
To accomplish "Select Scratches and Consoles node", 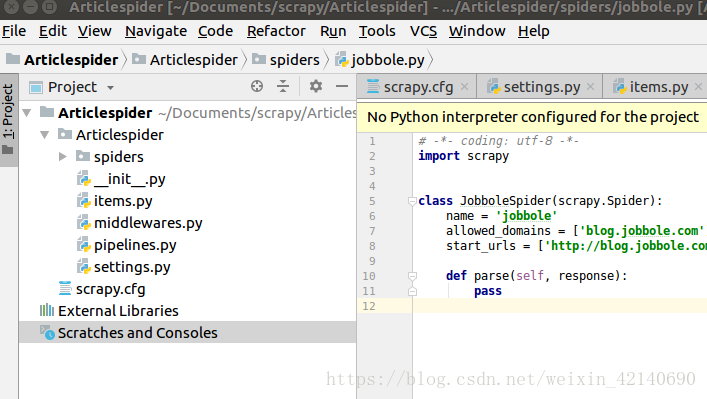I will (x=187, y=333).
